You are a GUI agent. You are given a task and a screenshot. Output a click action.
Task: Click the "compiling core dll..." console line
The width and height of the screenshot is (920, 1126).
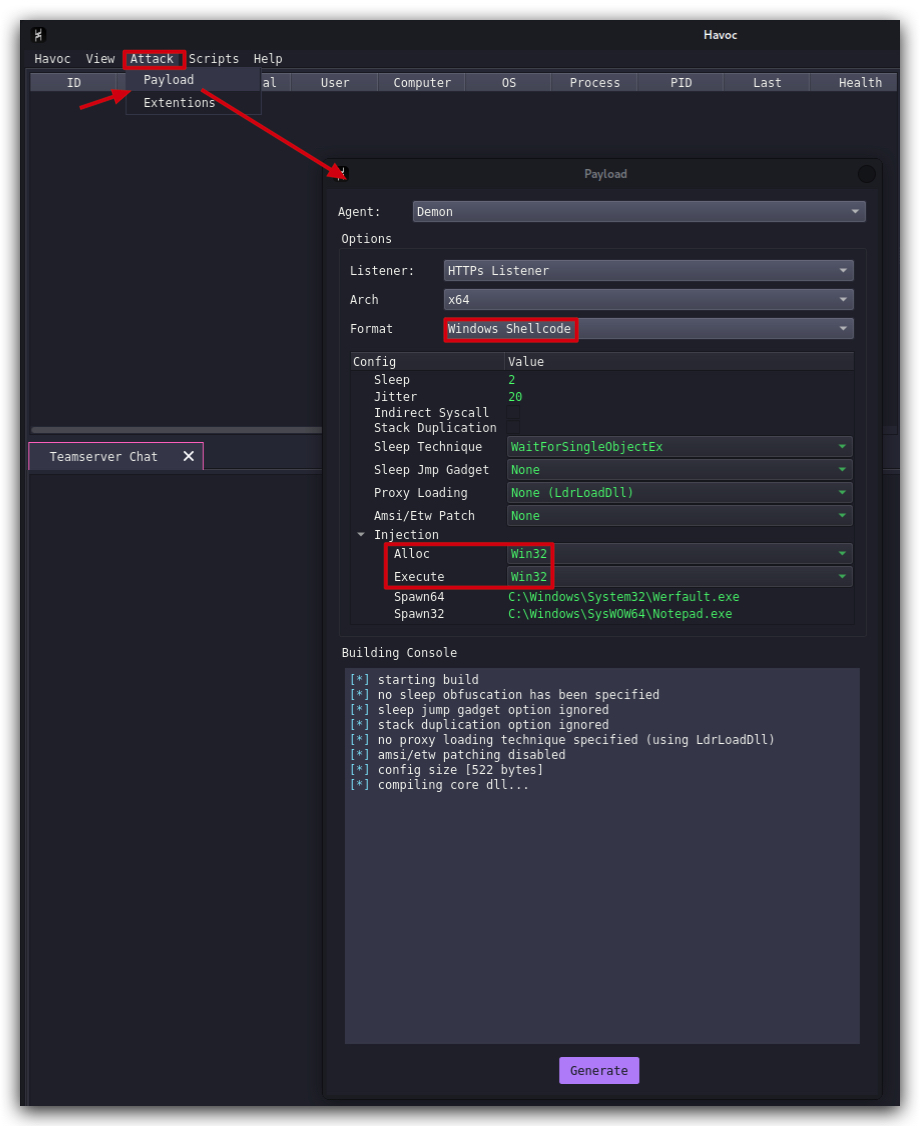[x=453, y=785]
